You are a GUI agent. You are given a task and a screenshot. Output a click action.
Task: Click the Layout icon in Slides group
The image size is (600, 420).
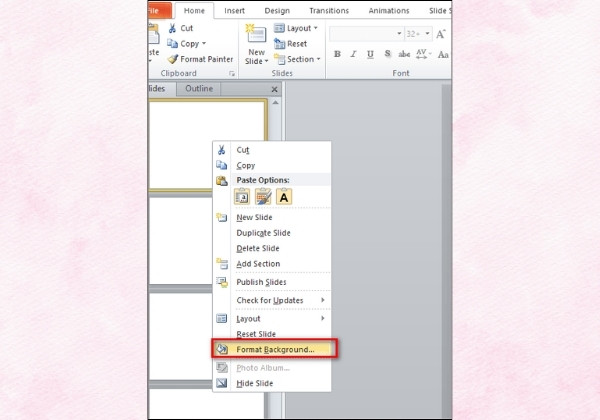279,28
